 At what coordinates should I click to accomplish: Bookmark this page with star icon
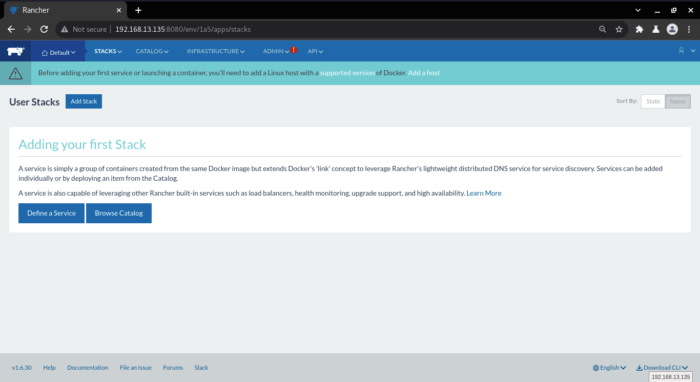tap(619, 29)
